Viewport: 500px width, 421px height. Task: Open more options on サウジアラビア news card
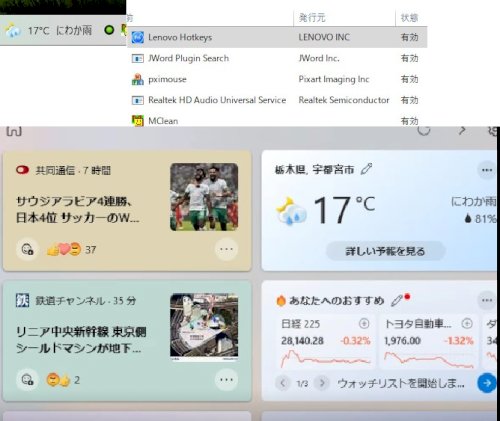pos(226,249)
